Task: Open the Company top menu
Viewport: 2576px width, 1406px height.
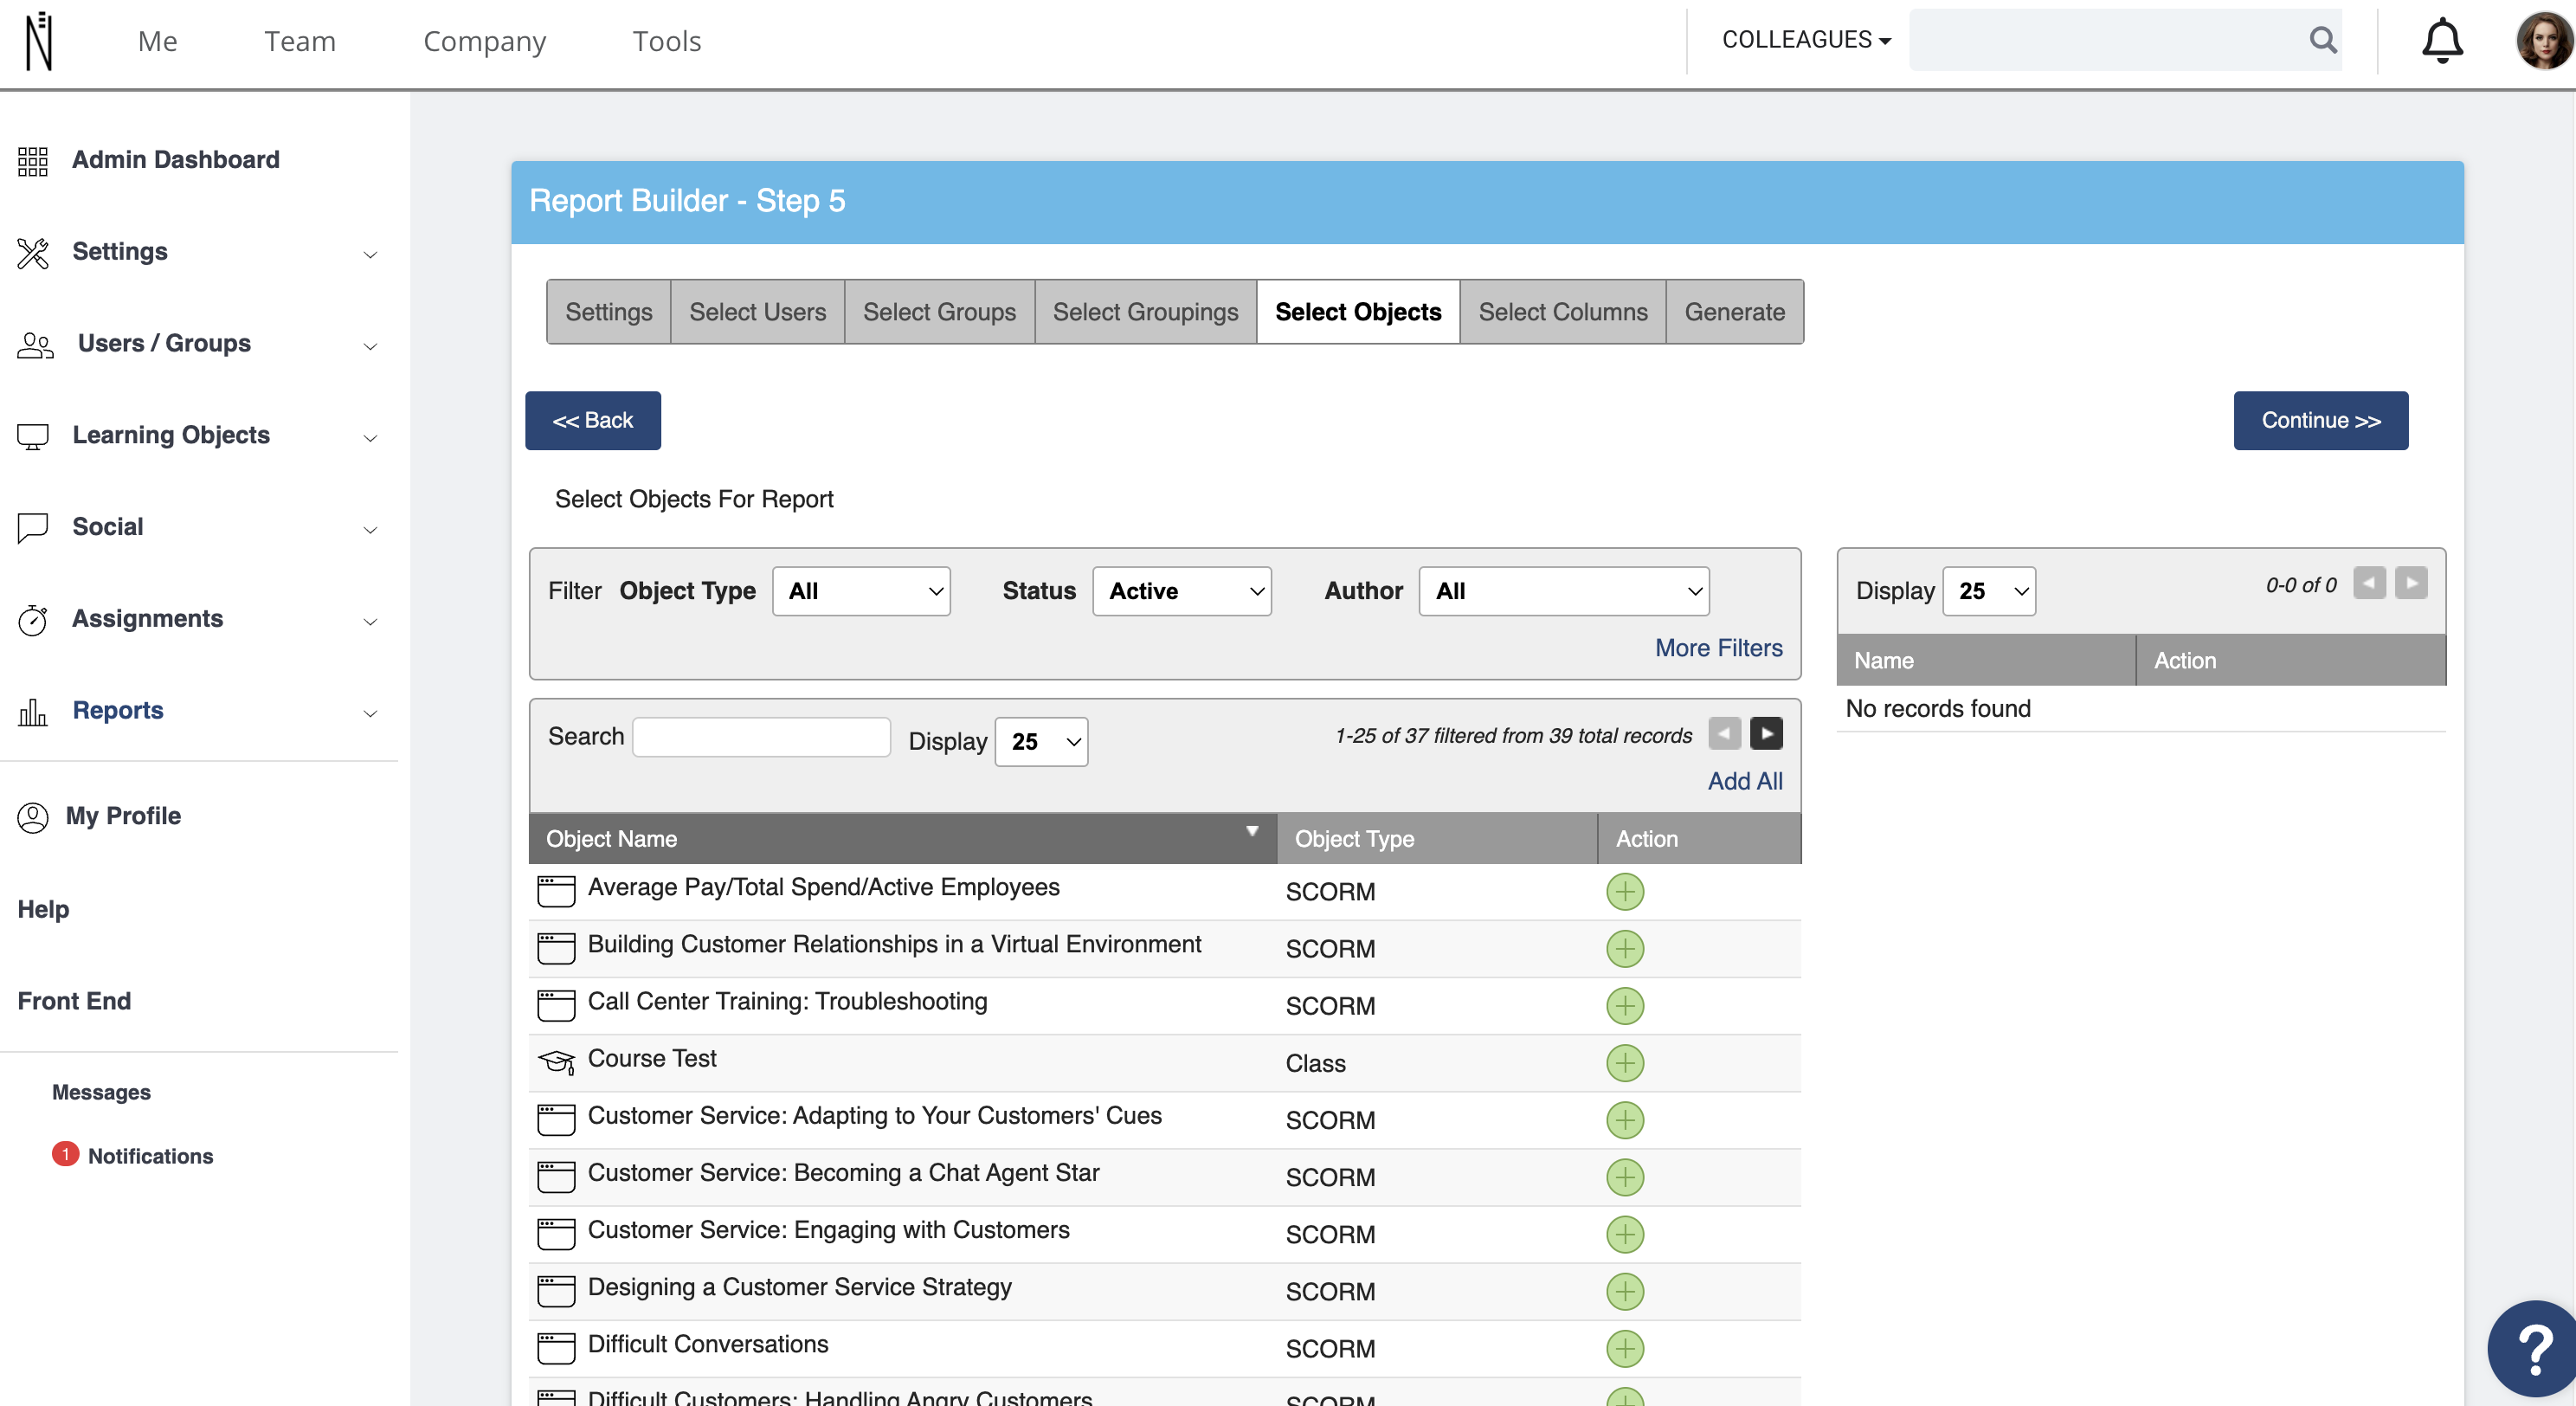Action: pos(484,41)
